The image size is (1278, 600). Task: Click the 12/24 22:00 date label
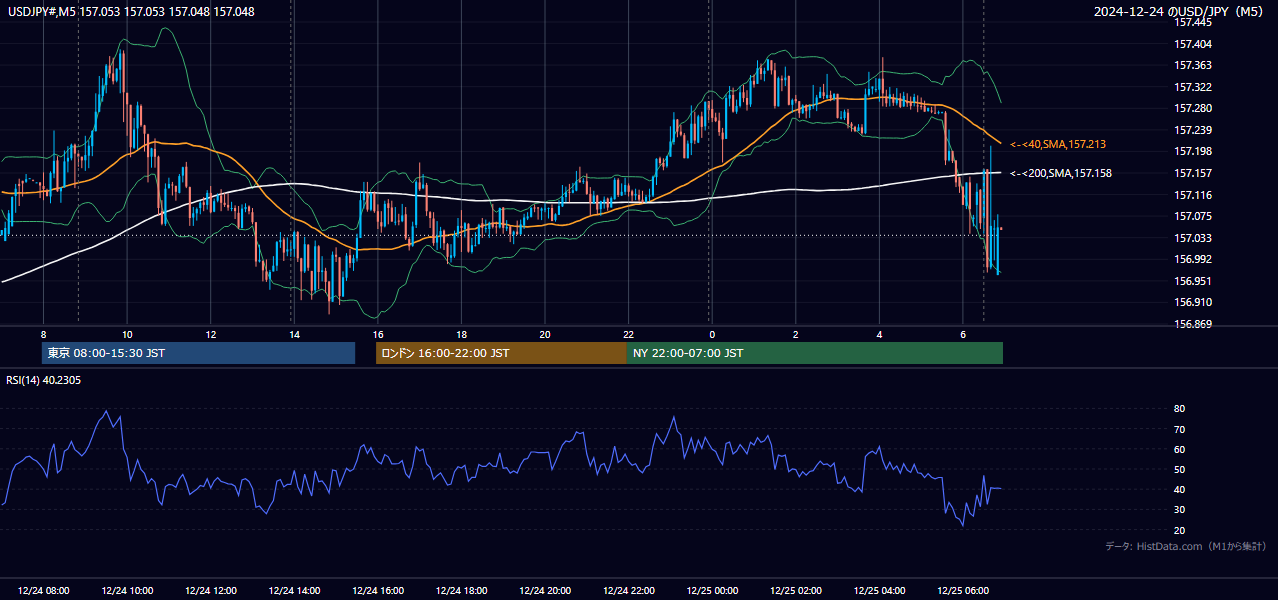pyautogui.click(x=629, y=591)
